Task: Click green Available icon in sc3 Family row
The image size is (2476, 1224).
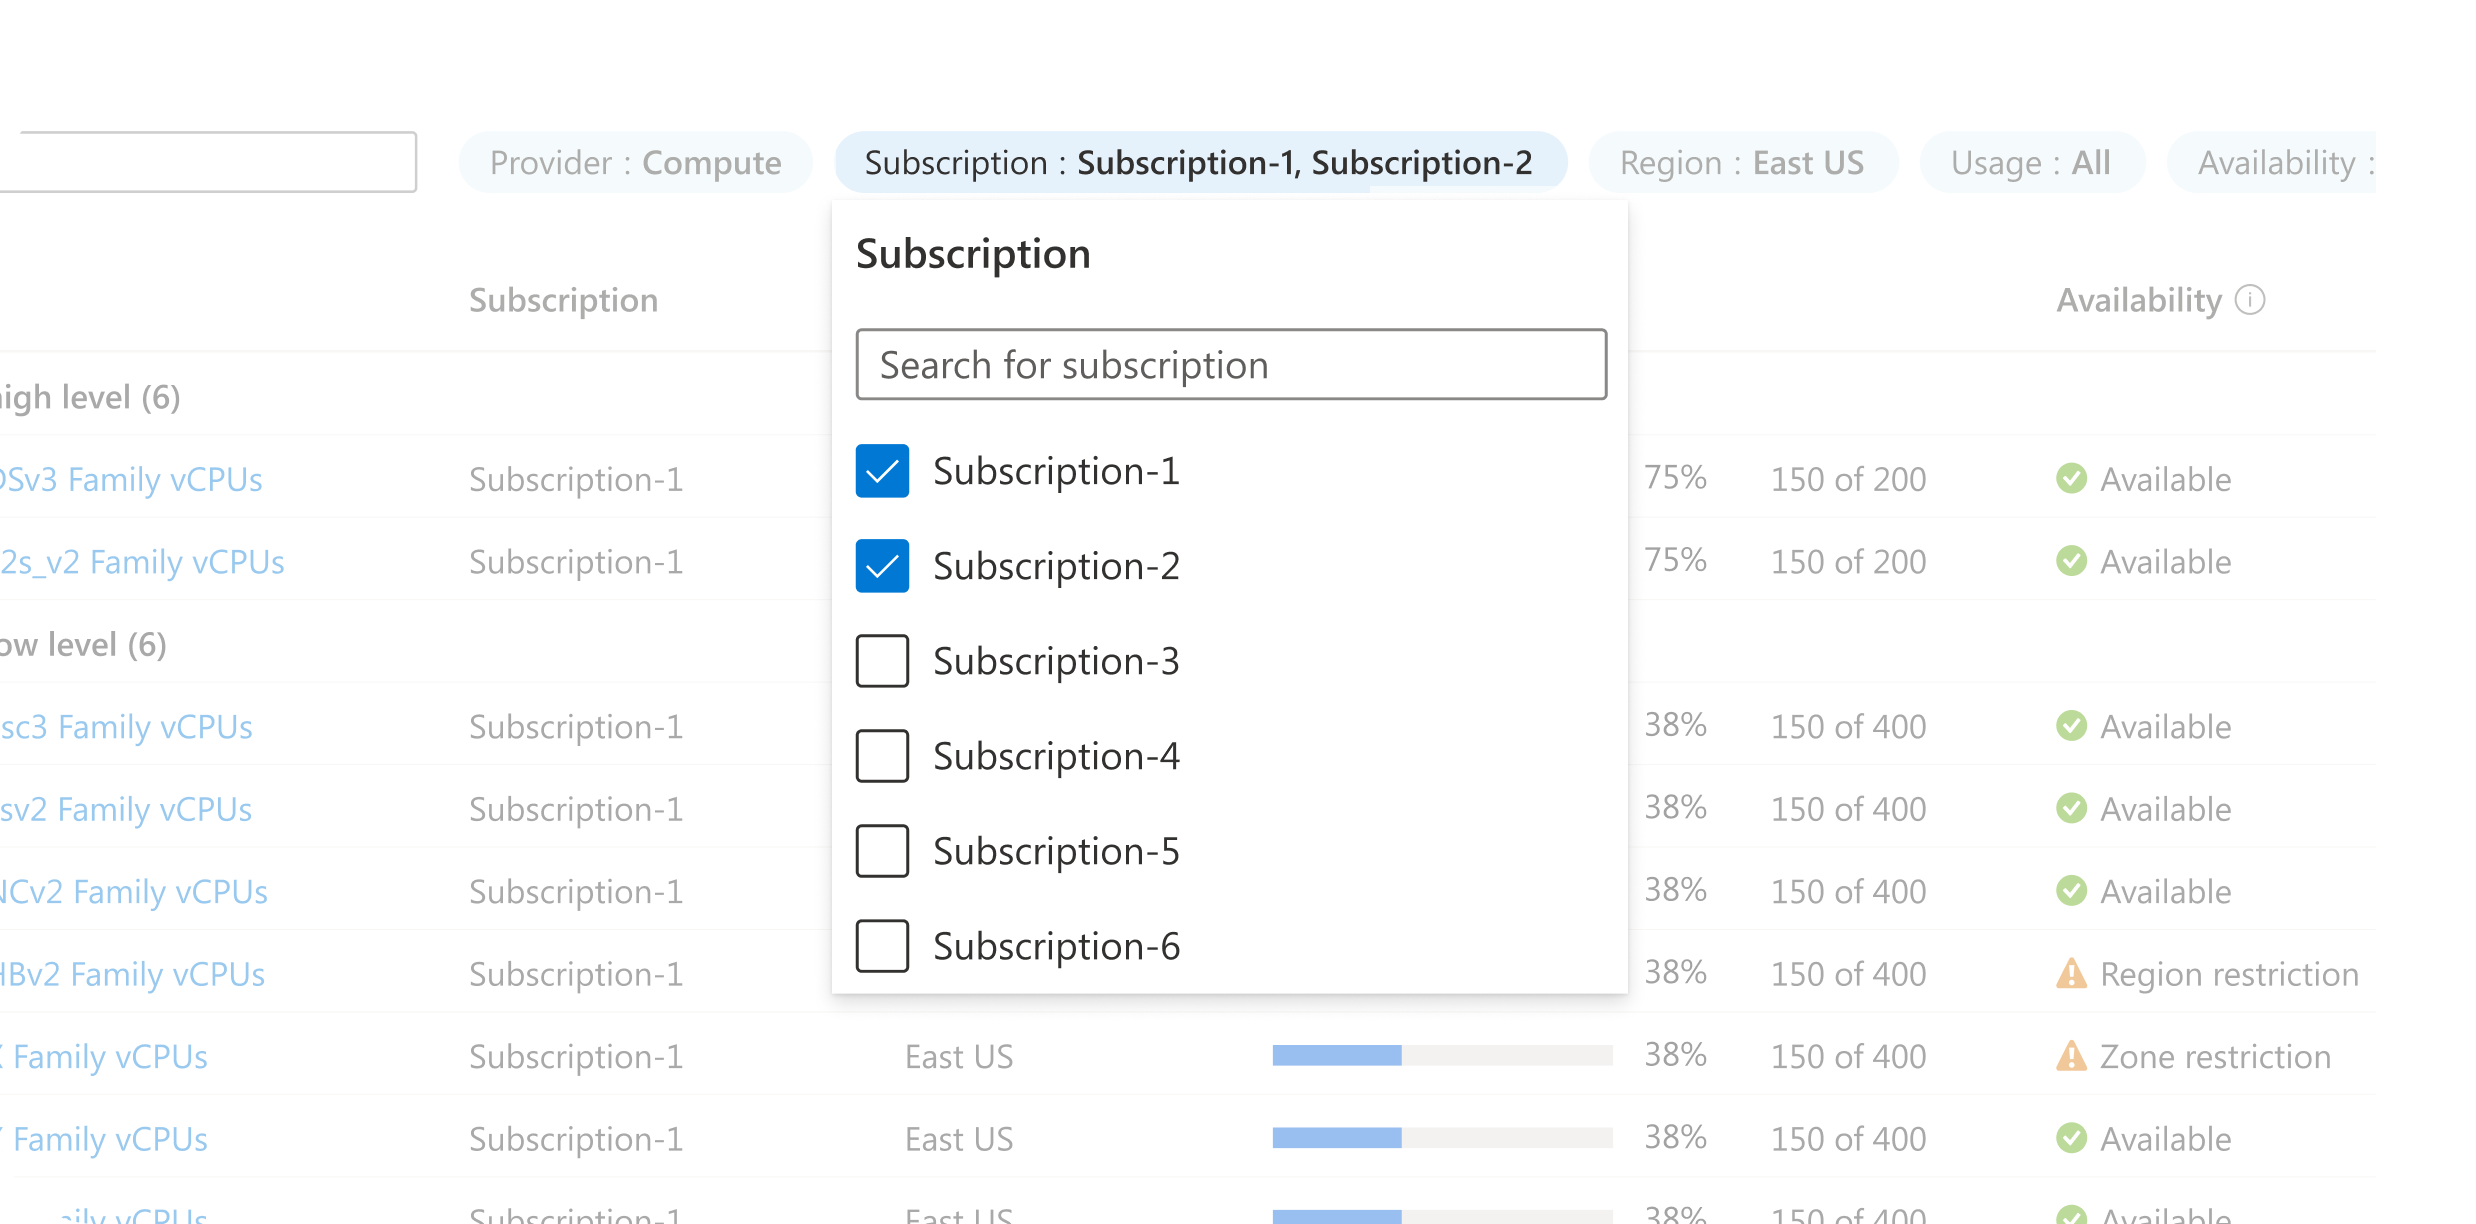Action: point(2071,726)
